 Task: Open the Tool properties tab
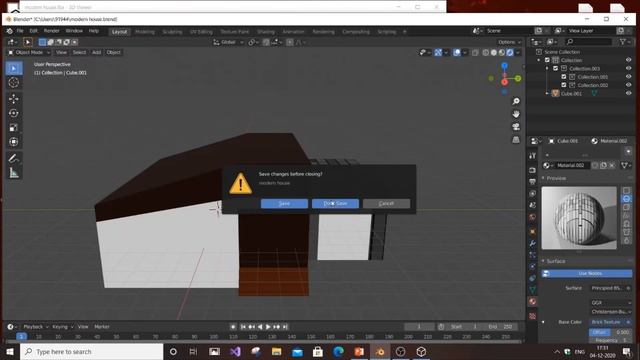(532, 156)
